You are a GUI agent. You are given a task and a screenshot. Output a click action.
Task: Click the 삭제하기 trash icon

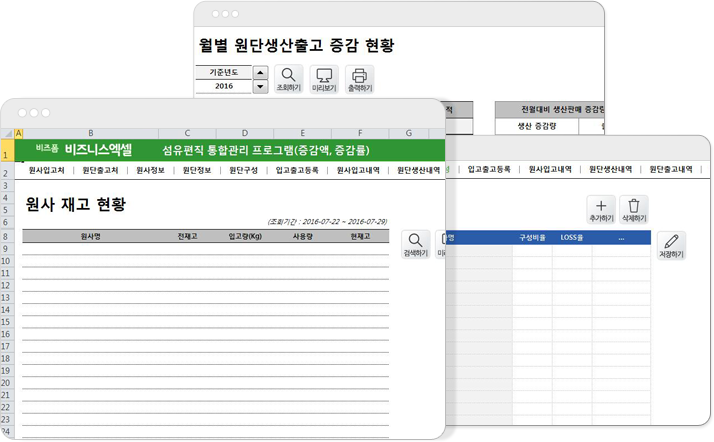pyautogui.click(x=633, y=208)
